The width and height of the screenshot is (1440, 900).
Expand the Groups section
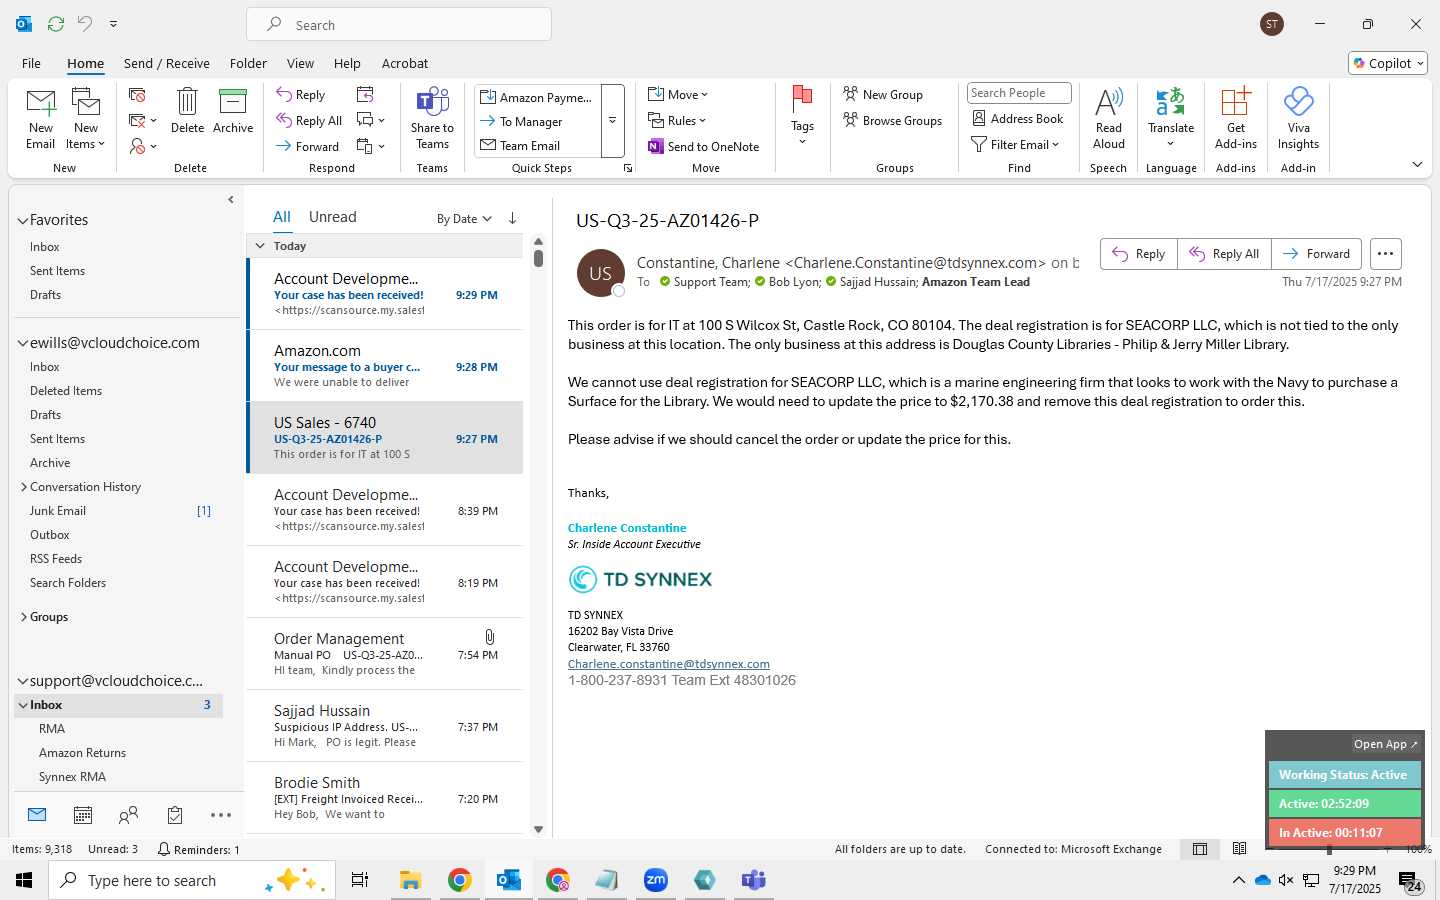(23, 617)
